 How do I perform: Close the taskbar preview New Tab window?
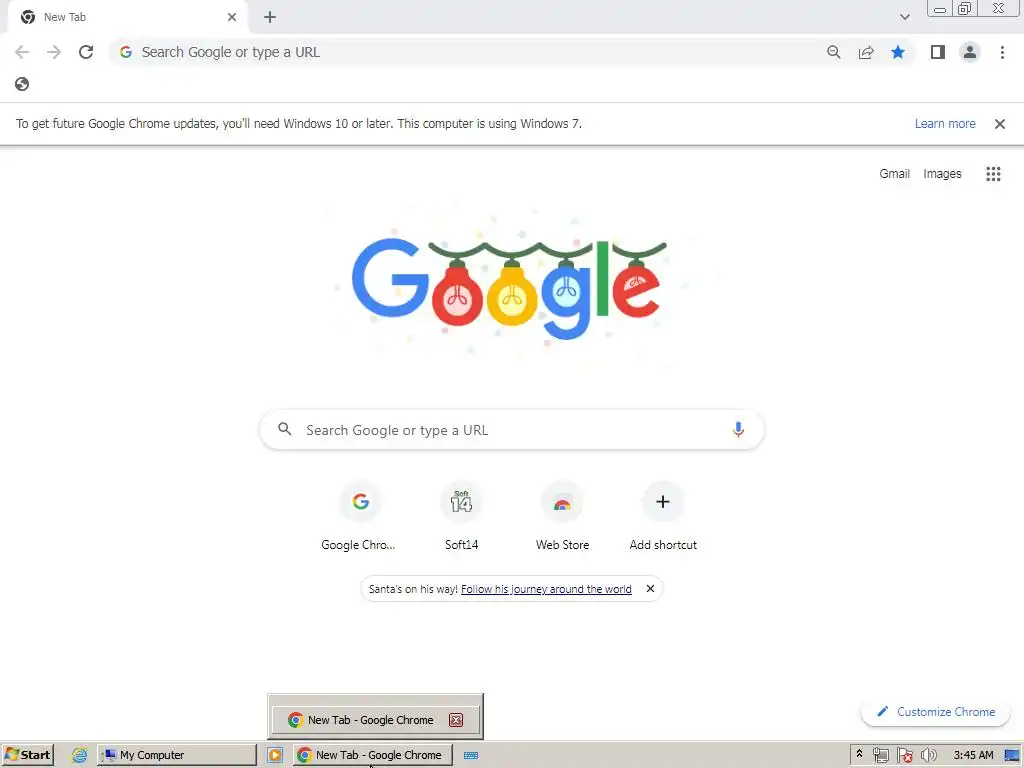[456, 720]
